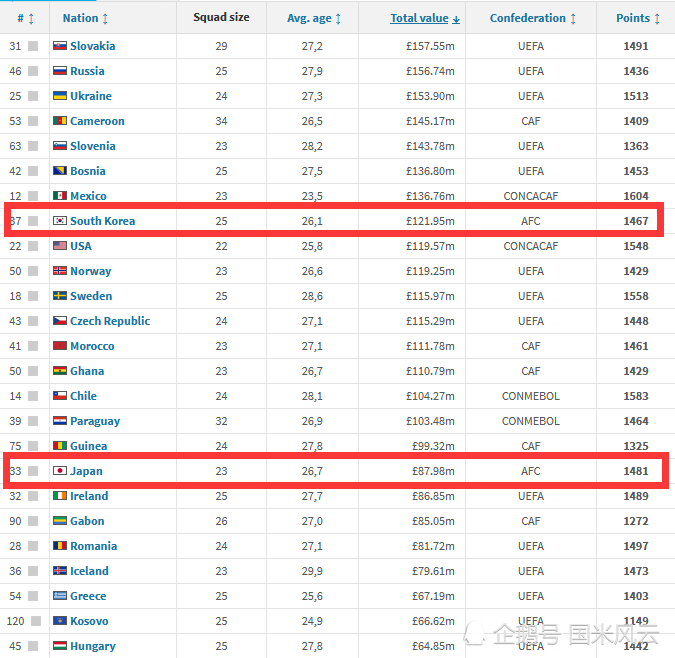The image size is (675, 658).
Task: Click the Iceland flag icon
Action: tap(60, 570)
